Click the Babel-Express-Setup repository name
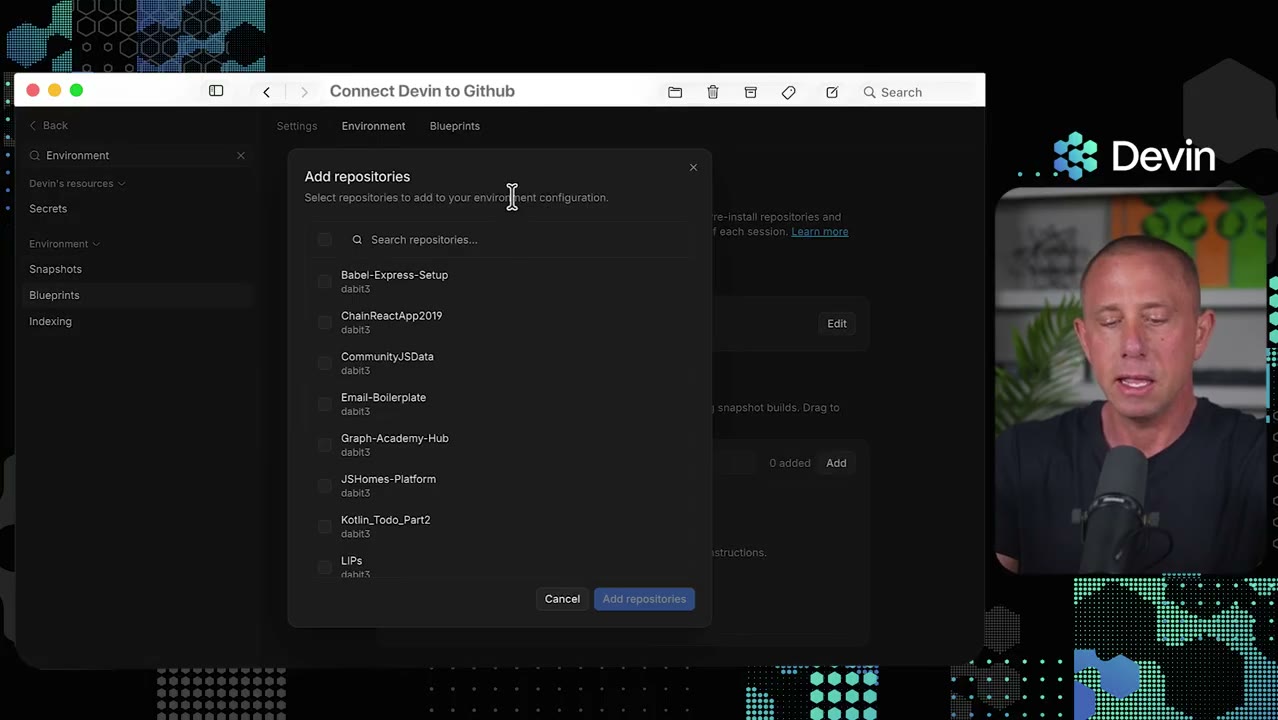Image resolution: width=1278 pixels, height=720 pixels. click(x=394, y=275)
